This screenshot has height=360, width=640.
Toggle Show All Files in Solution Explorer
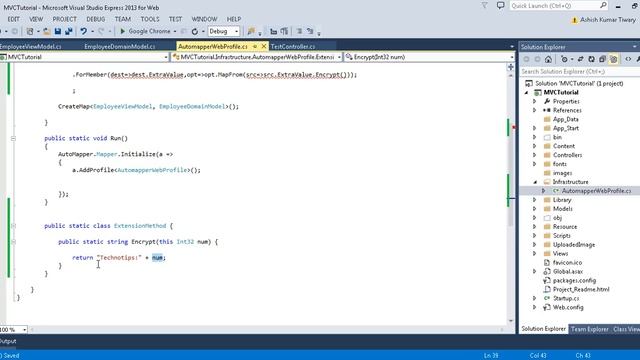tap(613, 60)
